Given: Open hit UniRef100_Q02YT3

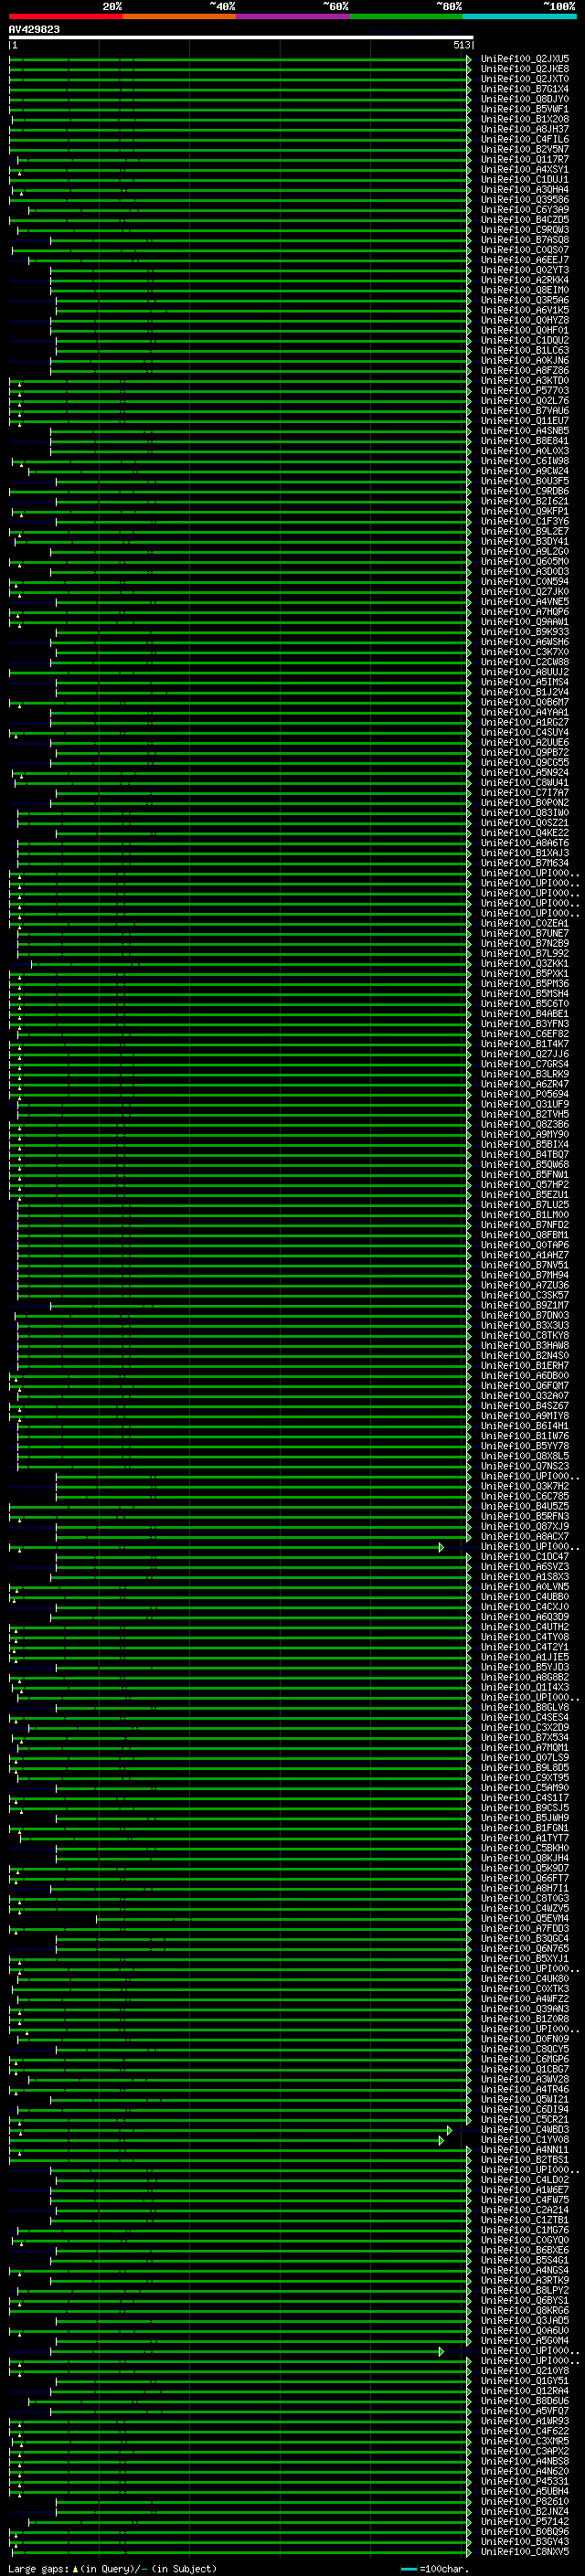Looking at the screenshot, I should (x=525, y=270).
